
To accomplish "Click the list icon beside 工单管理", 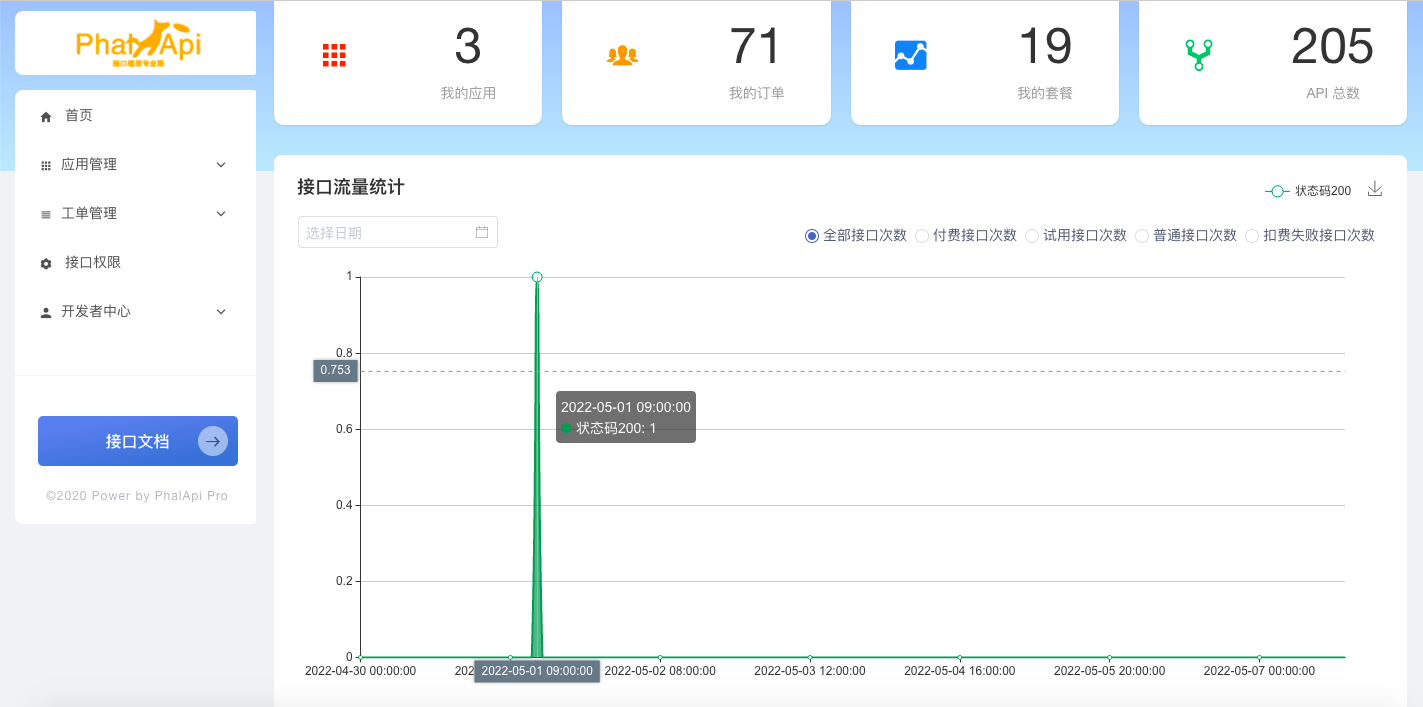I will pos(46,215).
